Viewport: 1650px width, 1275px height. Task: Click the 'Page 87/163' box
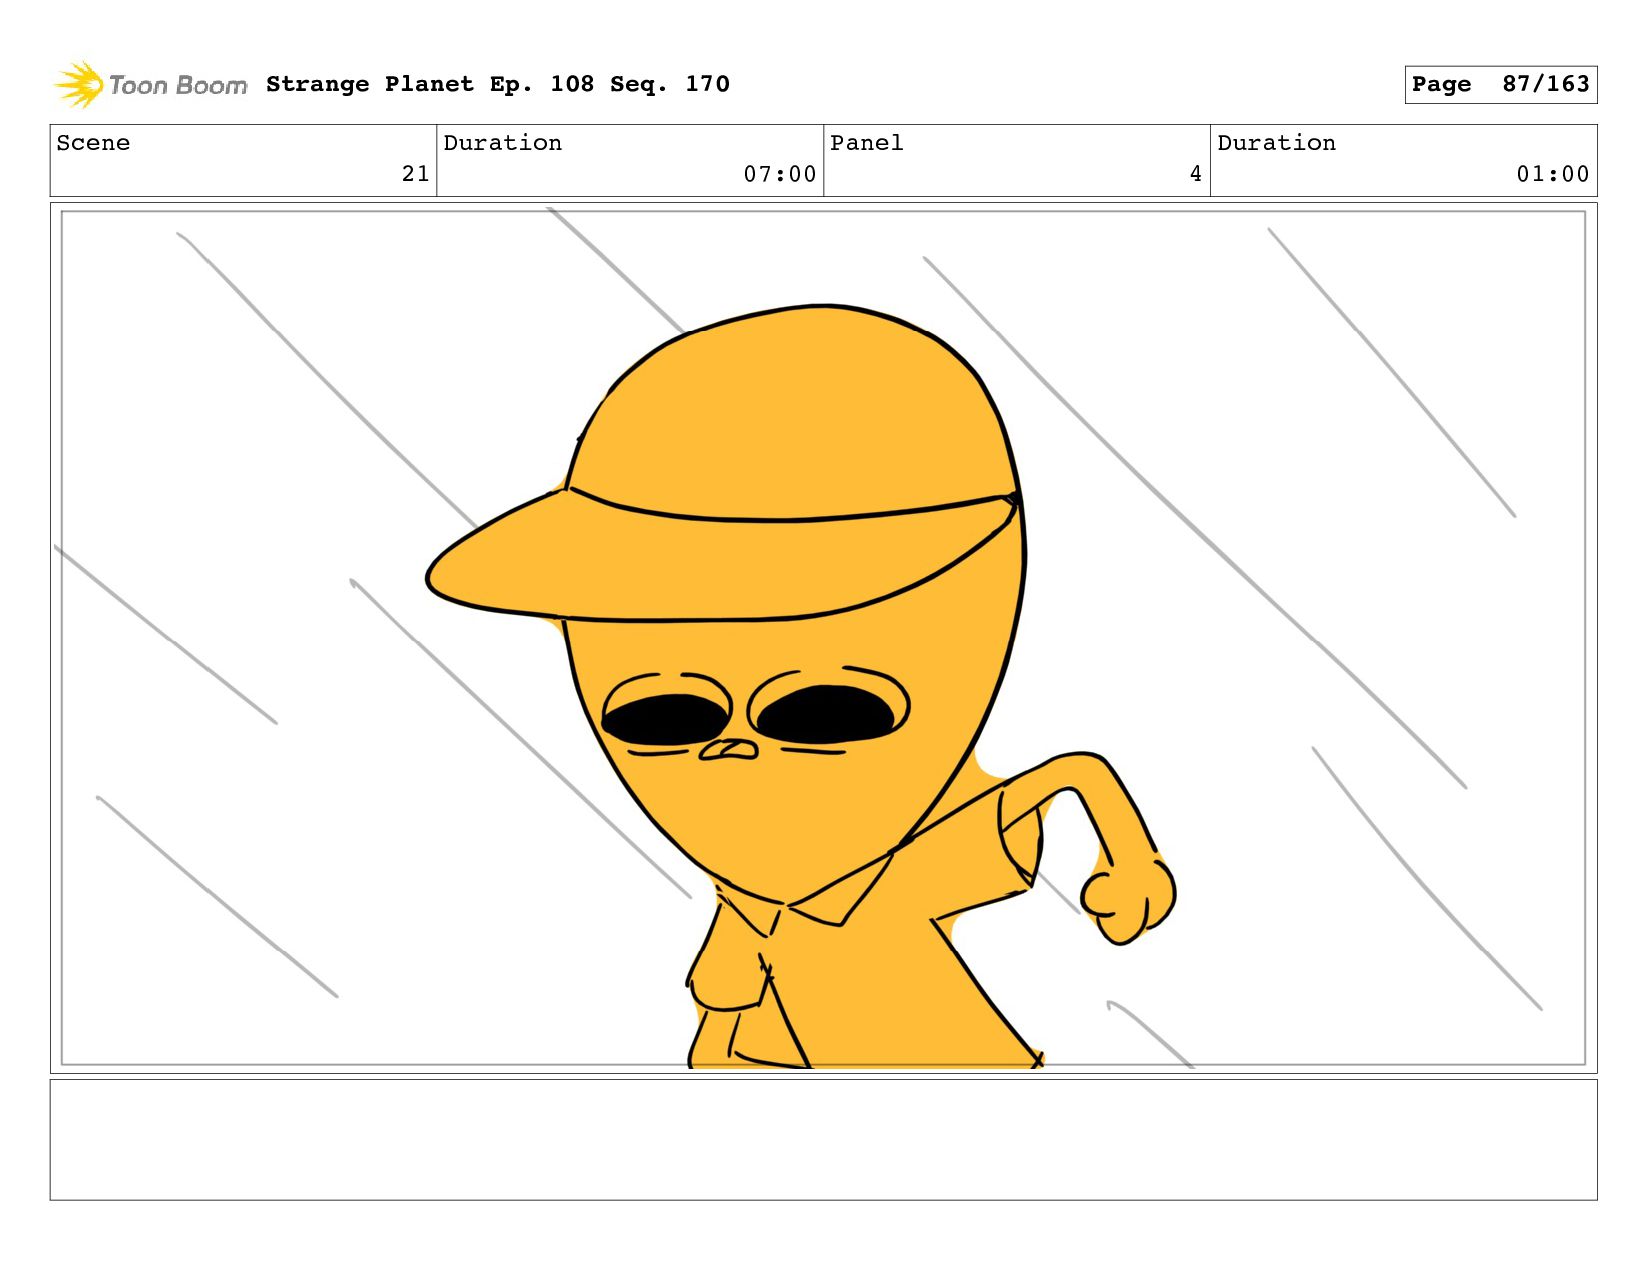[1500, 84]
